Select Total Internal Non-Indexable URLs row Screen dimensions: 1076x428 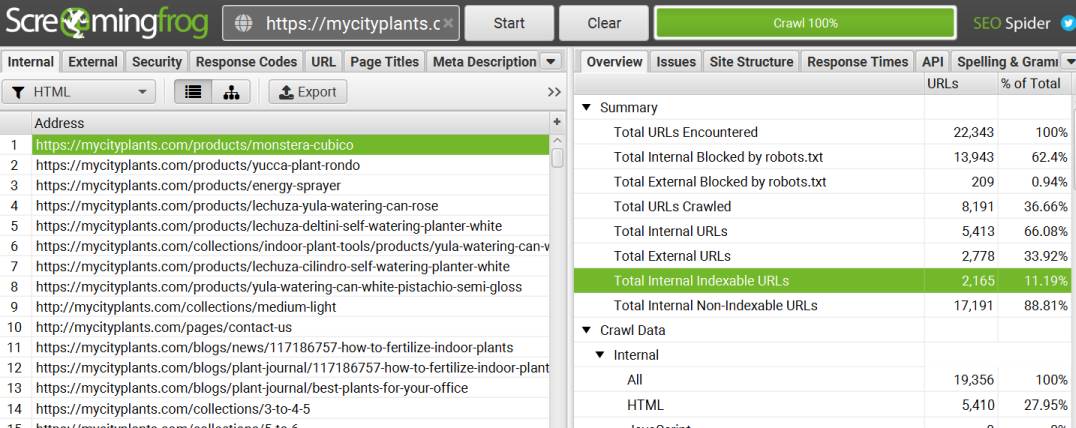tap(822, 305)
